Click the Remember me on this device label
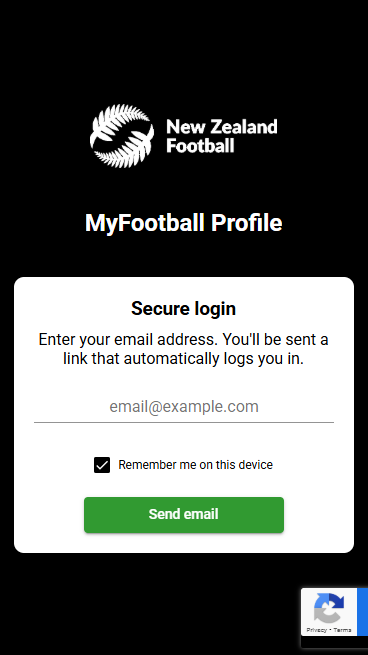 coord(195,465)
